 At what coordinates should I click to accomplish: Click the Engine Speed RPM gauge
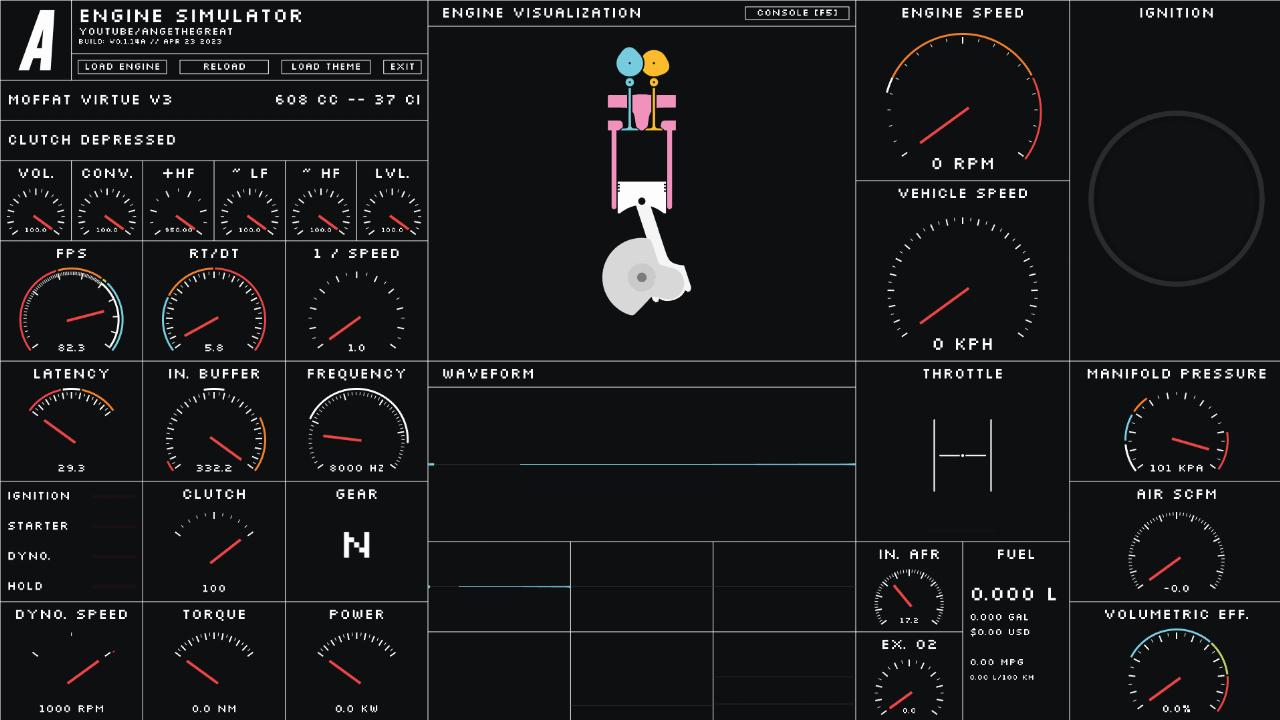point(962,100)
